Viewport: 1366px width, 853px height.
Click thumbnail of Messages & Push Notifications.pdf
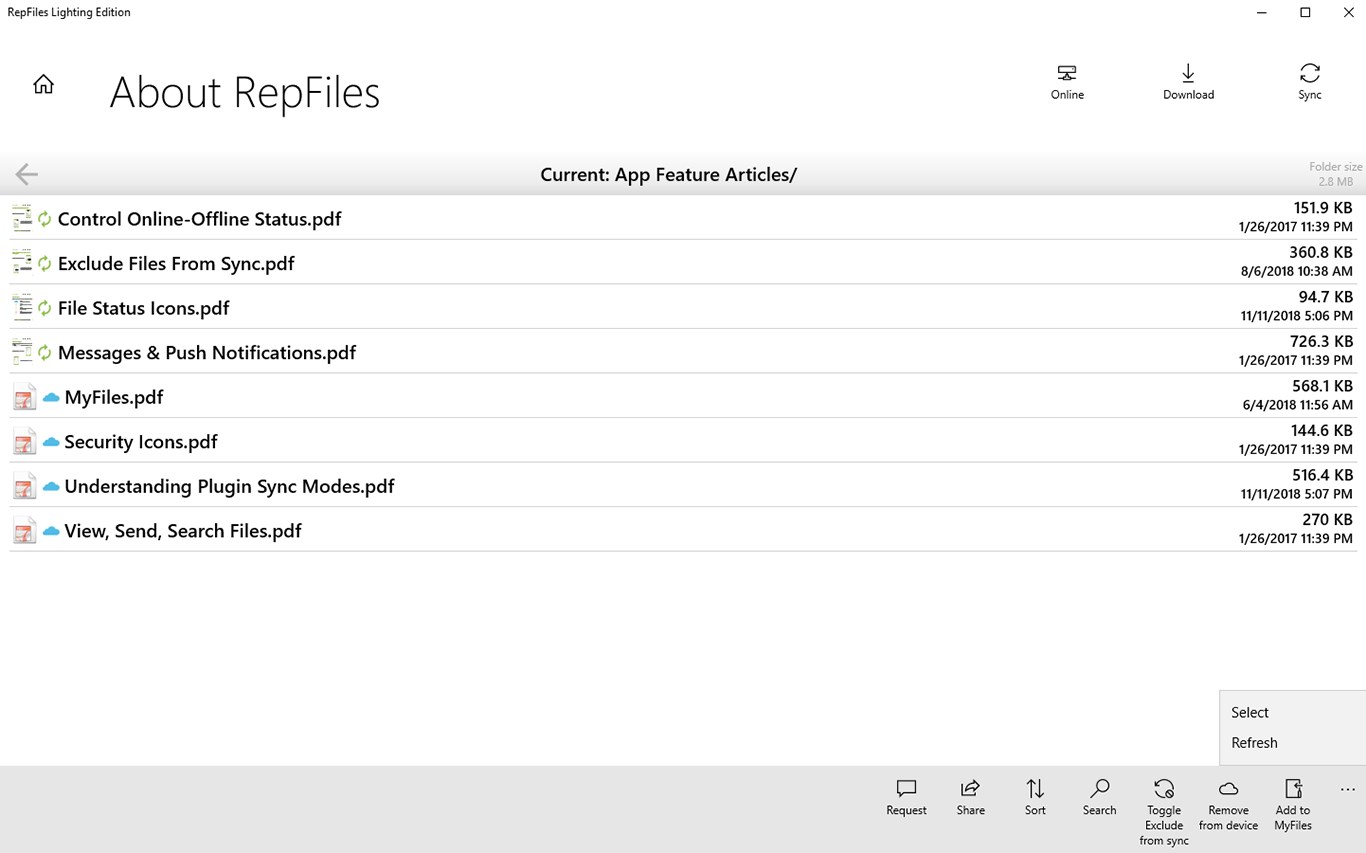point(22,352)
